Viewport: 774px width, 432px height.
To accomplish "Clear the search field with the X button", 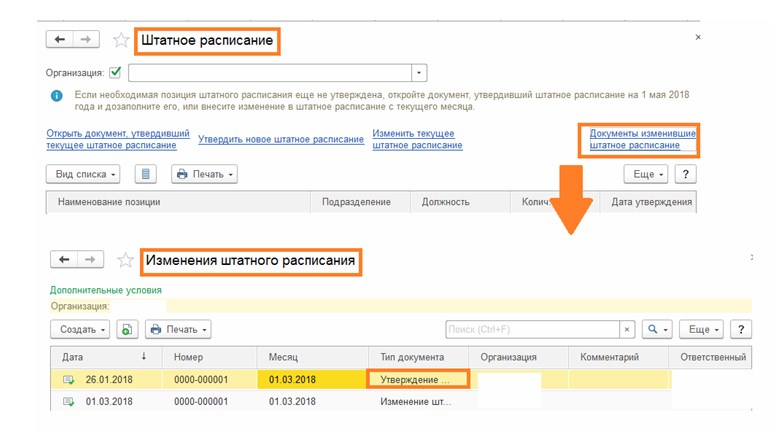I will point(627,329).
